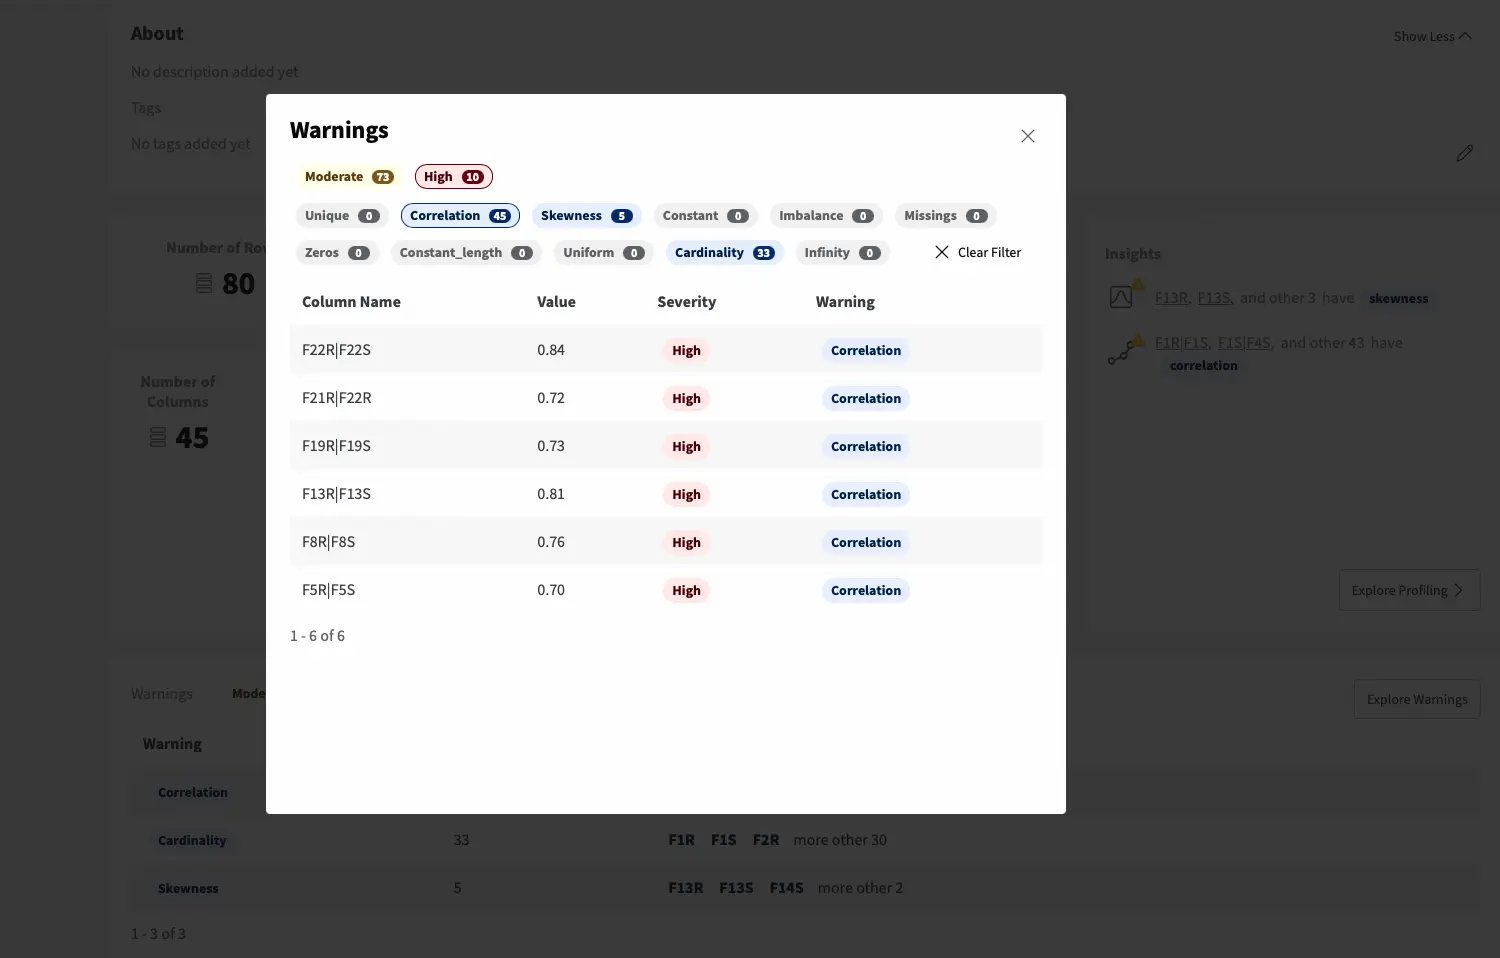Click the Correlation tag for F19R|F19S
Viewport: 1500px width, 958px height.
click(x=866, y=447)
